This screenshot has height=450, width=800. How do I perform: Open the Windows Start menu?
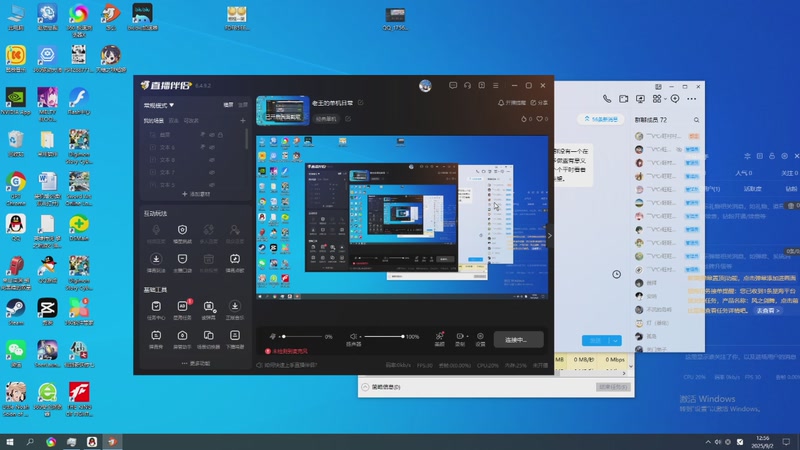[x=9, y=442]
